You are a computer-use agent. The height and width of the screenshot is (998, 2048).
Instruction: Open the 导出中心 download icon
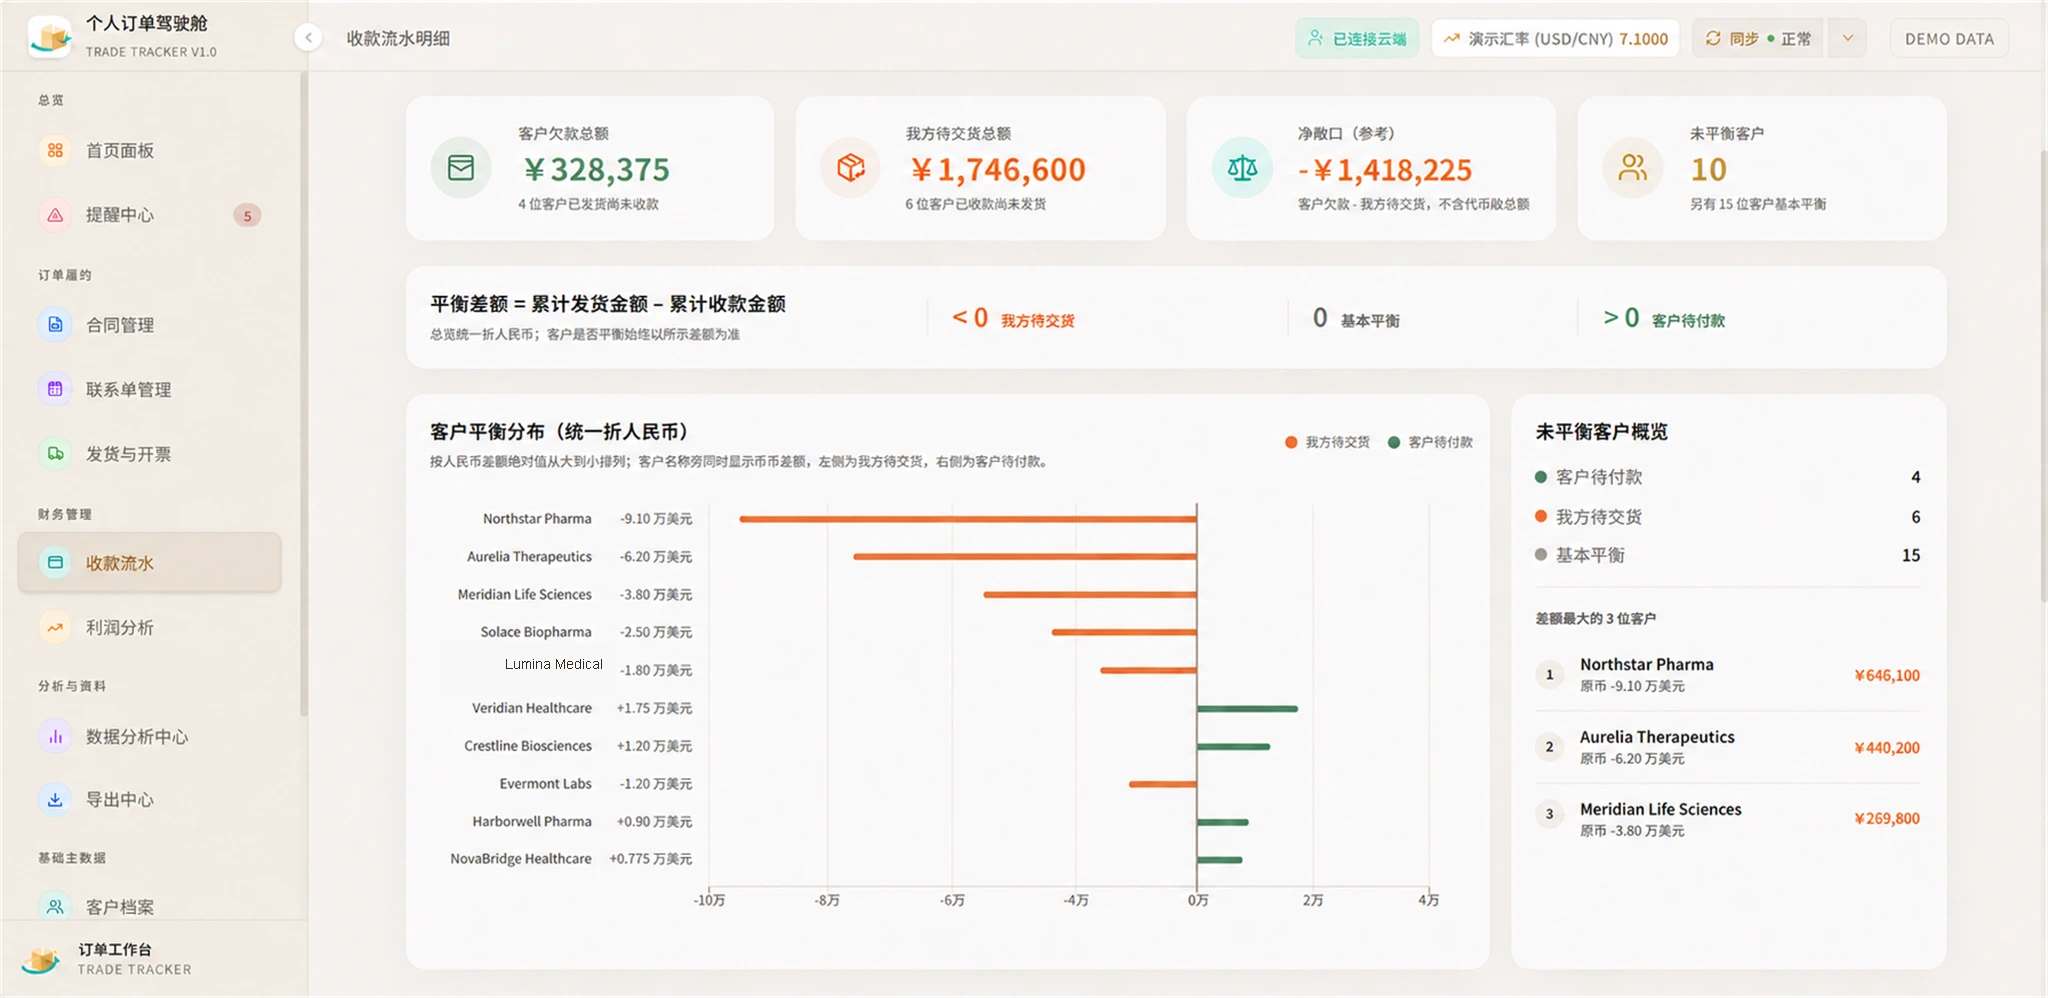pos(55,800)
